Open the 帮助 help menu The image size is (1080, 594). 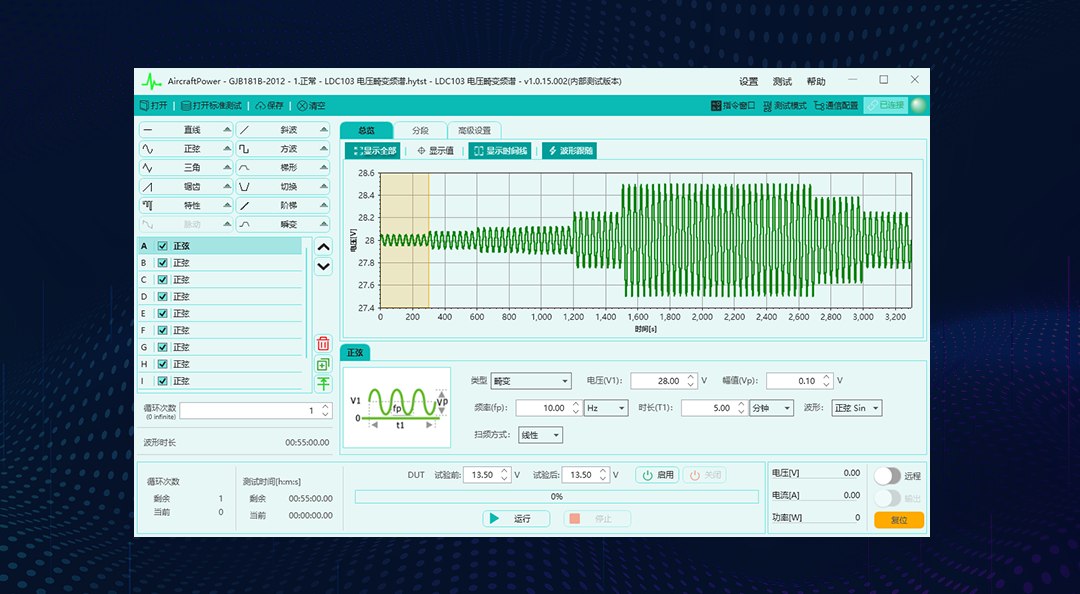tap(816, 81)
